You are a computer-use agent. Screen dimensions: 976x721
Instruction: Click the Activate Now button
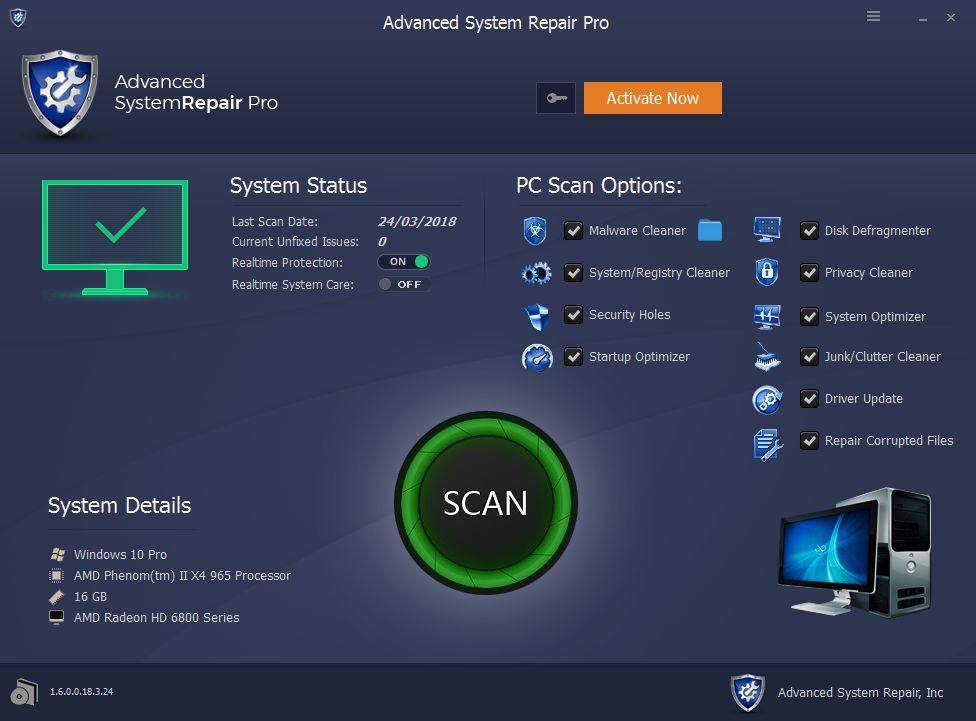point(653,98)
